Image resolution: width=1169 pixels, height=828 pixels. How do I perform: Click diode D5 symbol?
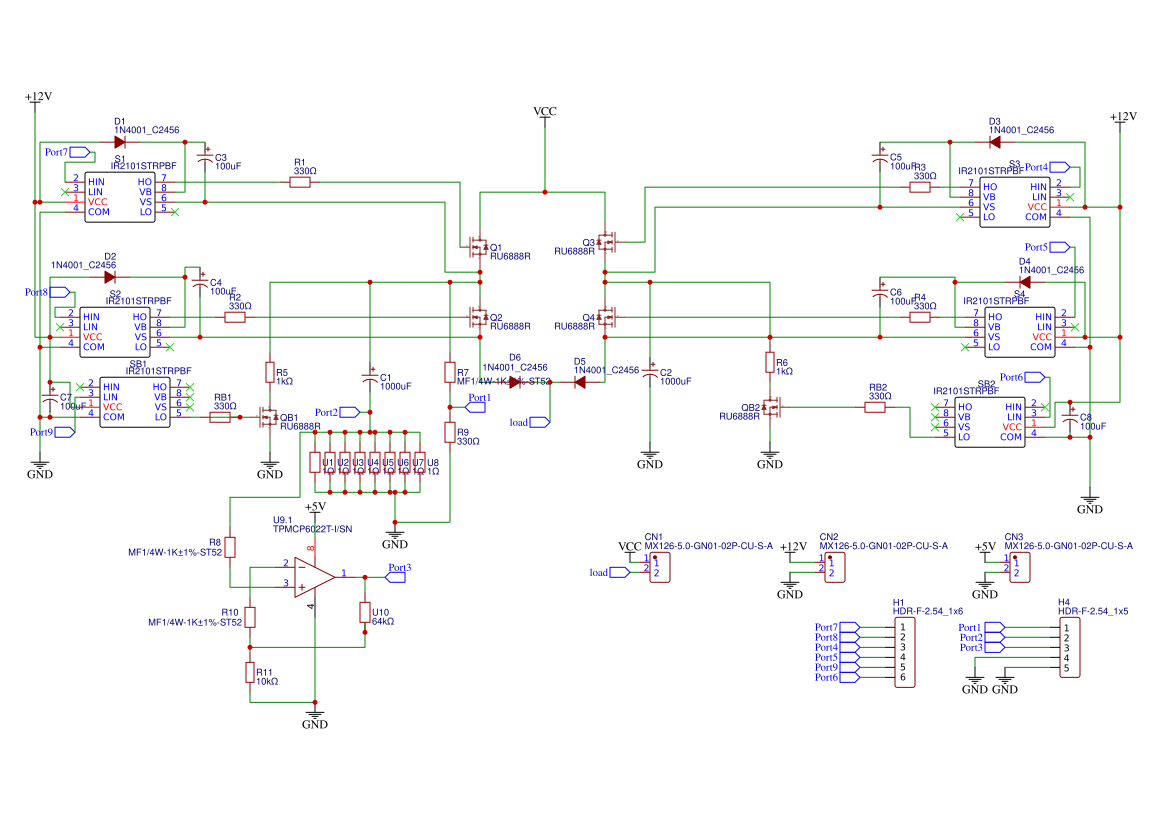tap(579, 382)
